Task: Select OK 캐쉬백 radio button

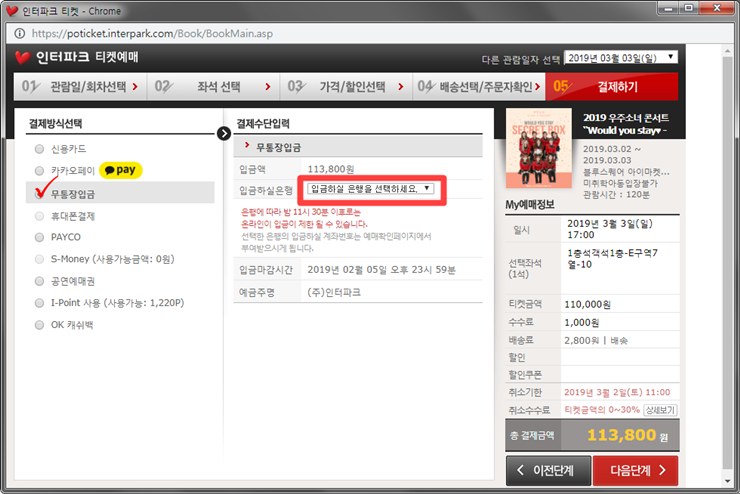Action: pyautogui.click(x=40, y=325)
